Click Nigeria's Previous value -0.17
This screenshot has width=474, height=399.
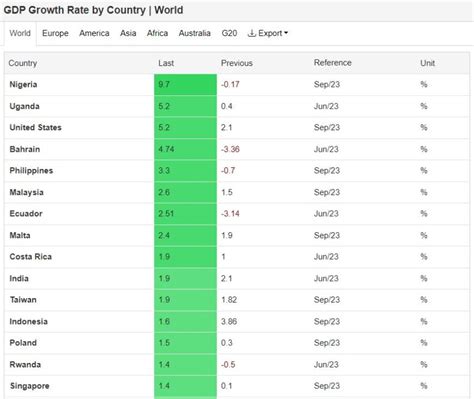click(x=230, y=84)
